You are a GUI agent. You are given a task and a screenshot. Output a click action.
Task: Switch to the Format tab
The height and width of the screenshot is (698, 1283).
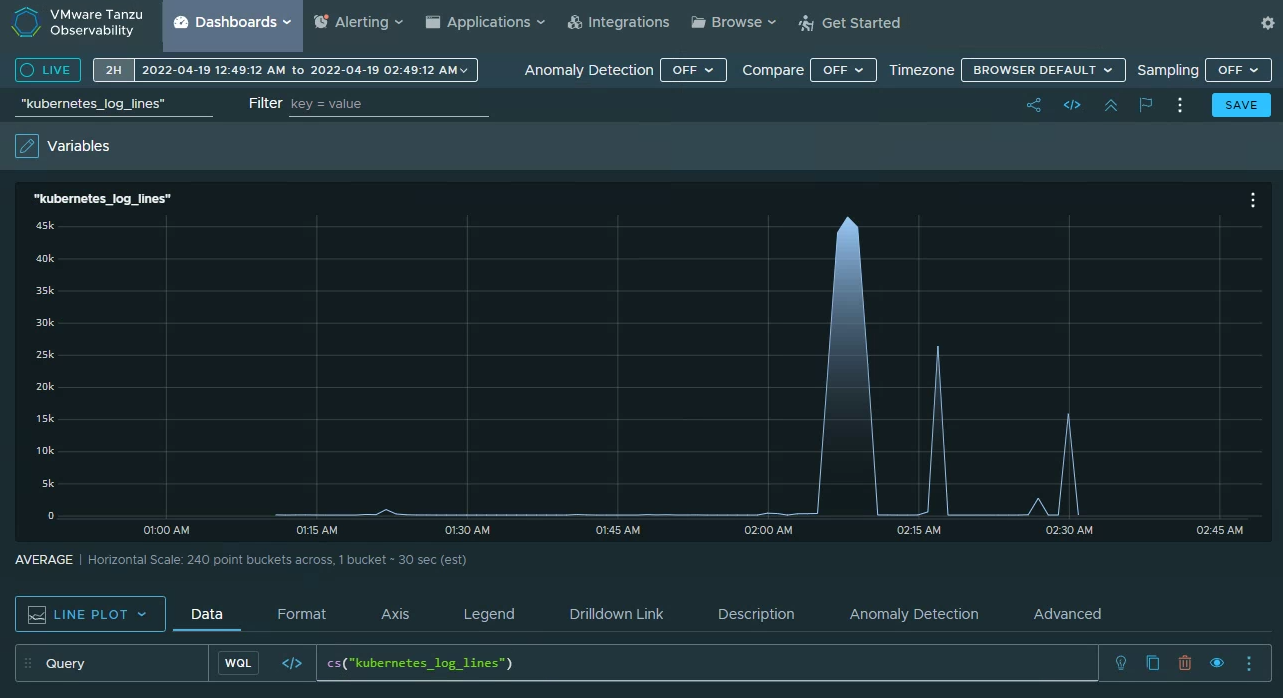click(x=302, y=614)
